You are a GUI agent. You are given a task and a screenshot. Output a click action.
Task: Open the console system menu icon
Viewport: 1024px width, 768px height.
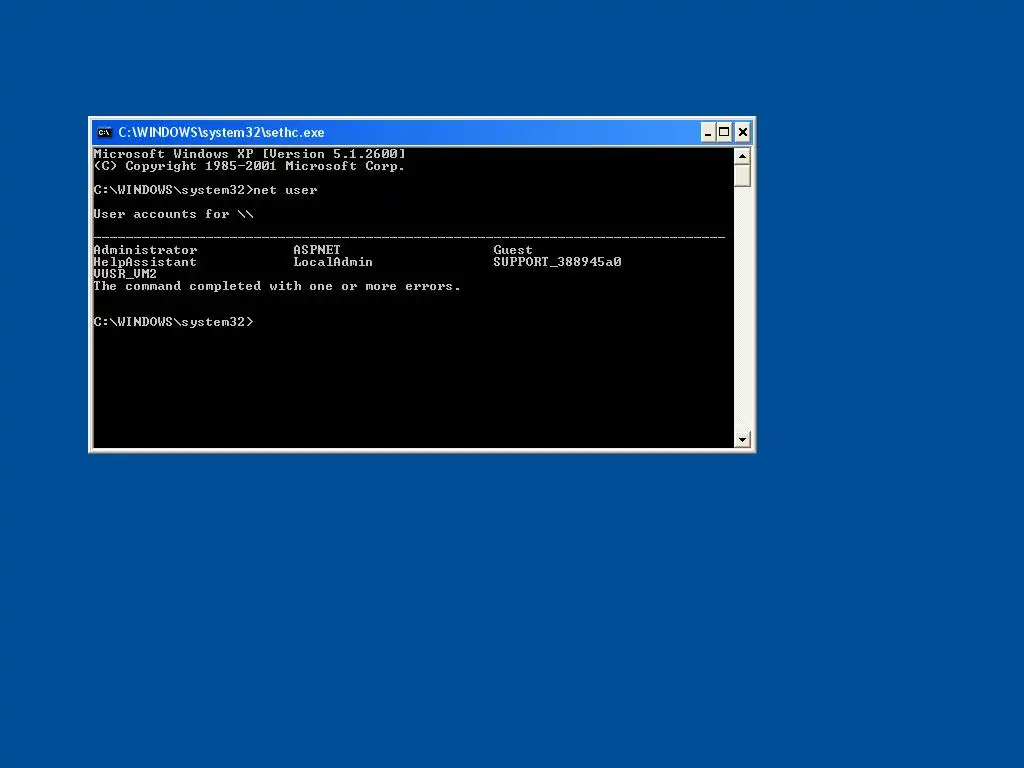pyautogui.click(x=104, y=133)
